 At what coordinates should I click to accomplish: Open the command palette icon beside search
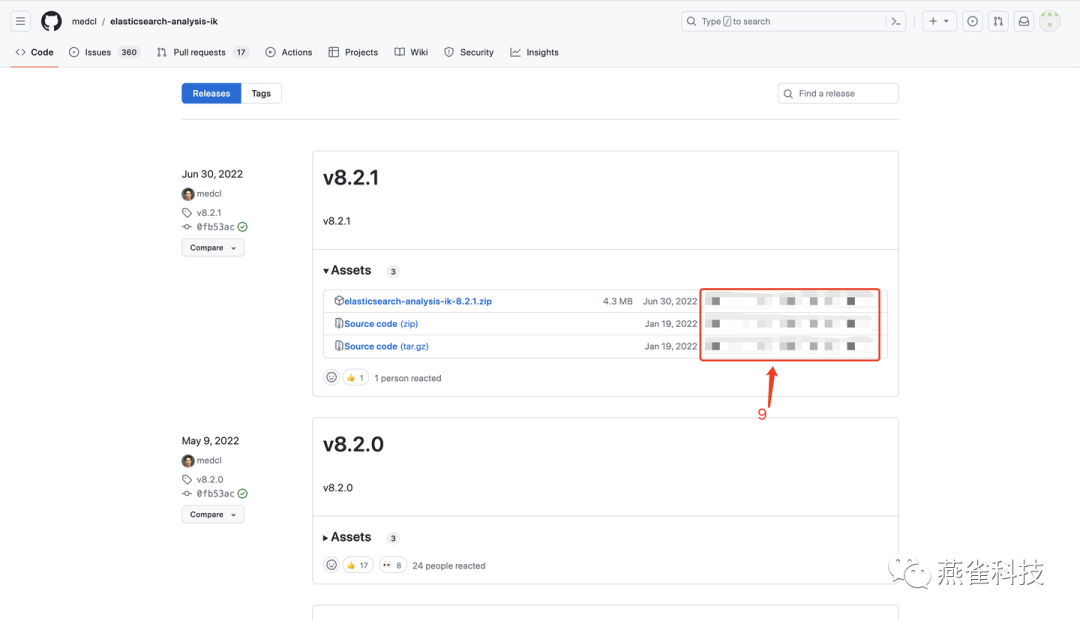pyautogui.click(x=895, y=20)
